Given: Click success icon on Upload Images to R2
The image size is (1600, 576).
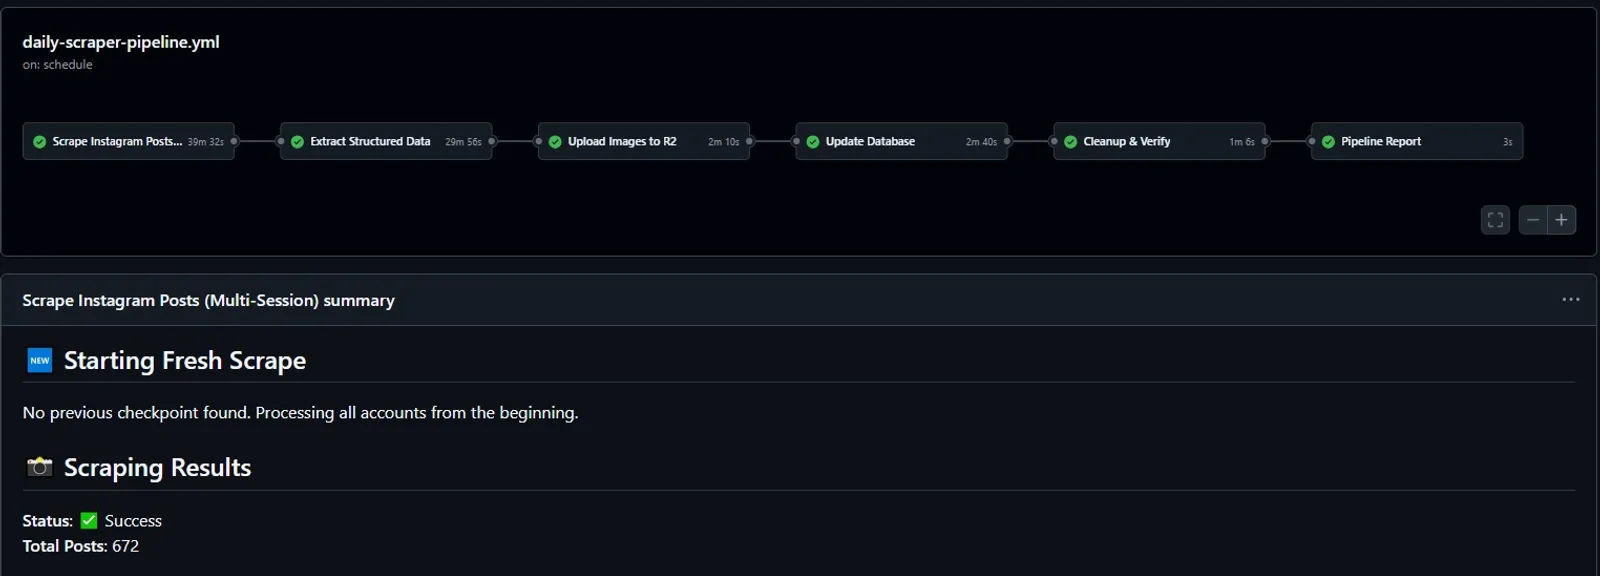Looking at the screenshot, I should (x=555, y=142).
